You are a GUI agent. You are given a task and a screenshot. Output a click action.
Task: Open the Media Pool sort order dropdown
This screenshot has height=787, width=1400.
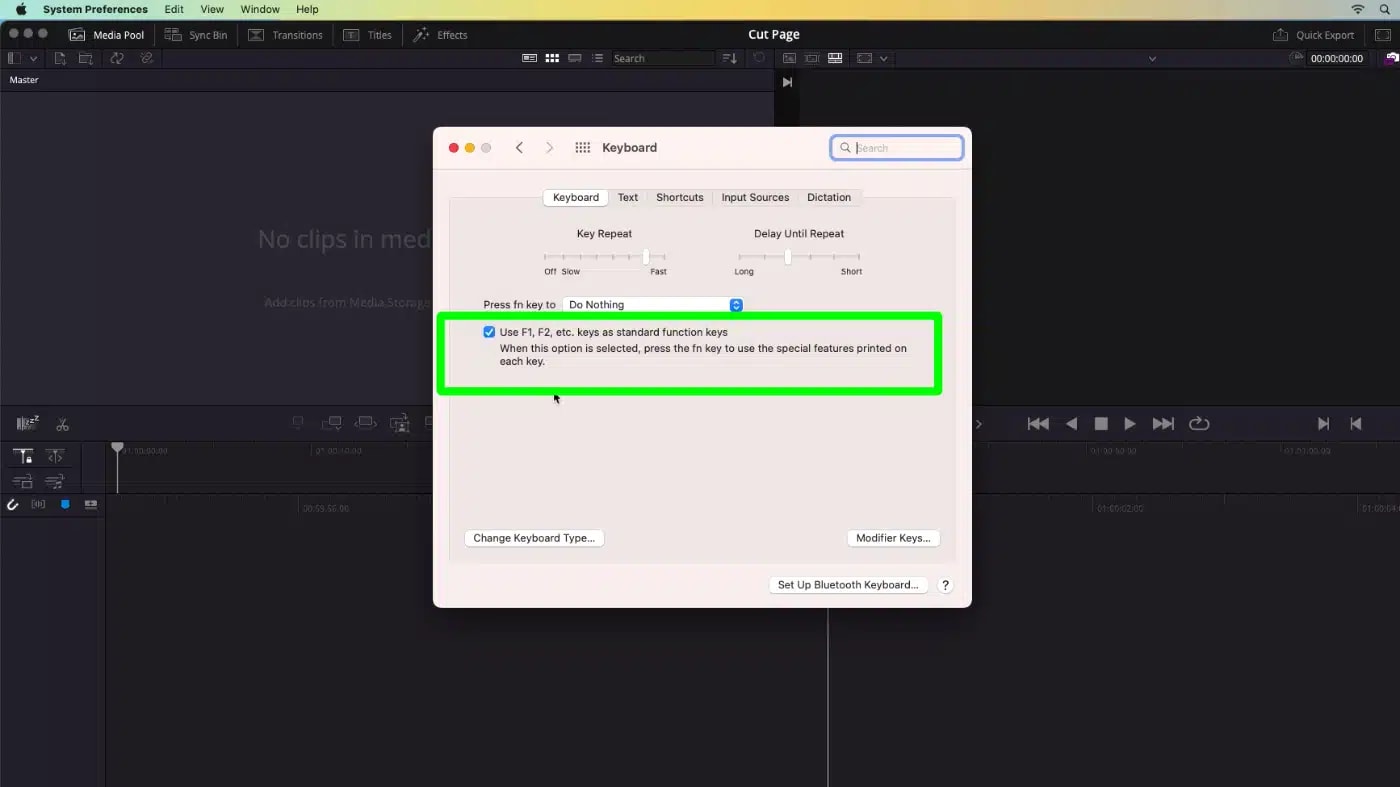tap(729, 58)
